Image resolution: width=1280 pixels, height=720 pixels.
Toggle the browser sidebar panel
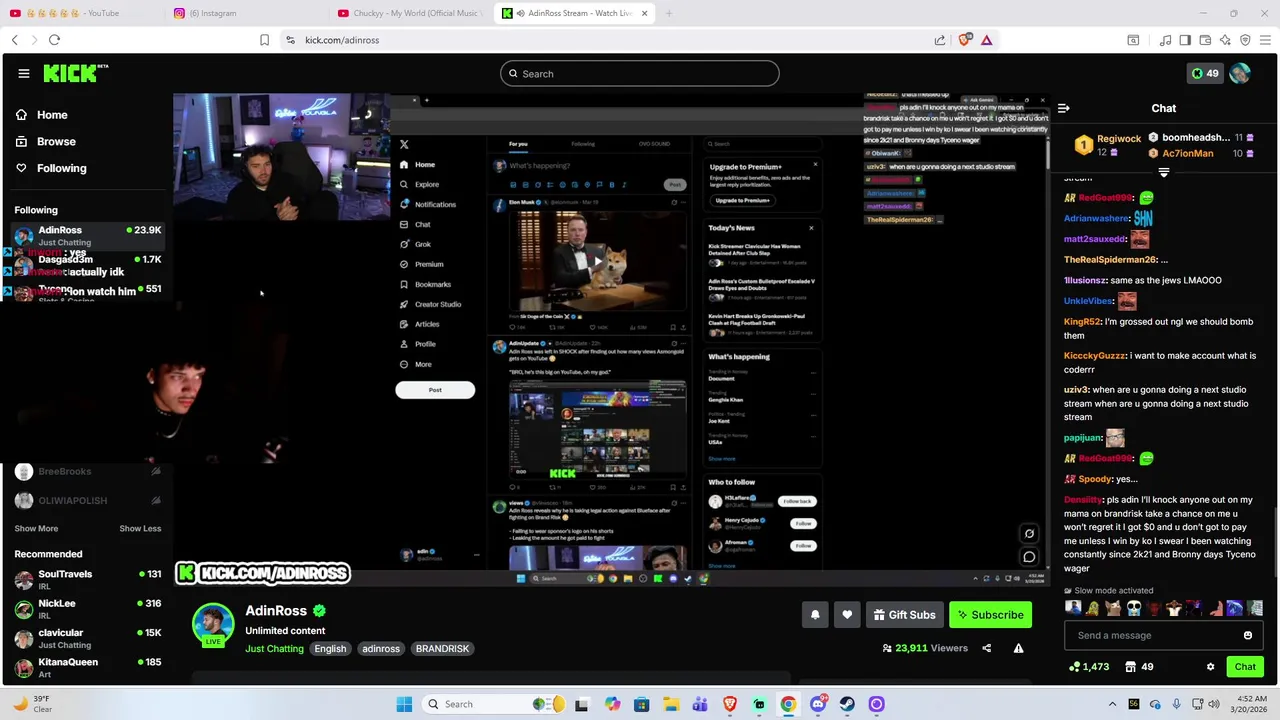click(1185, 40)
